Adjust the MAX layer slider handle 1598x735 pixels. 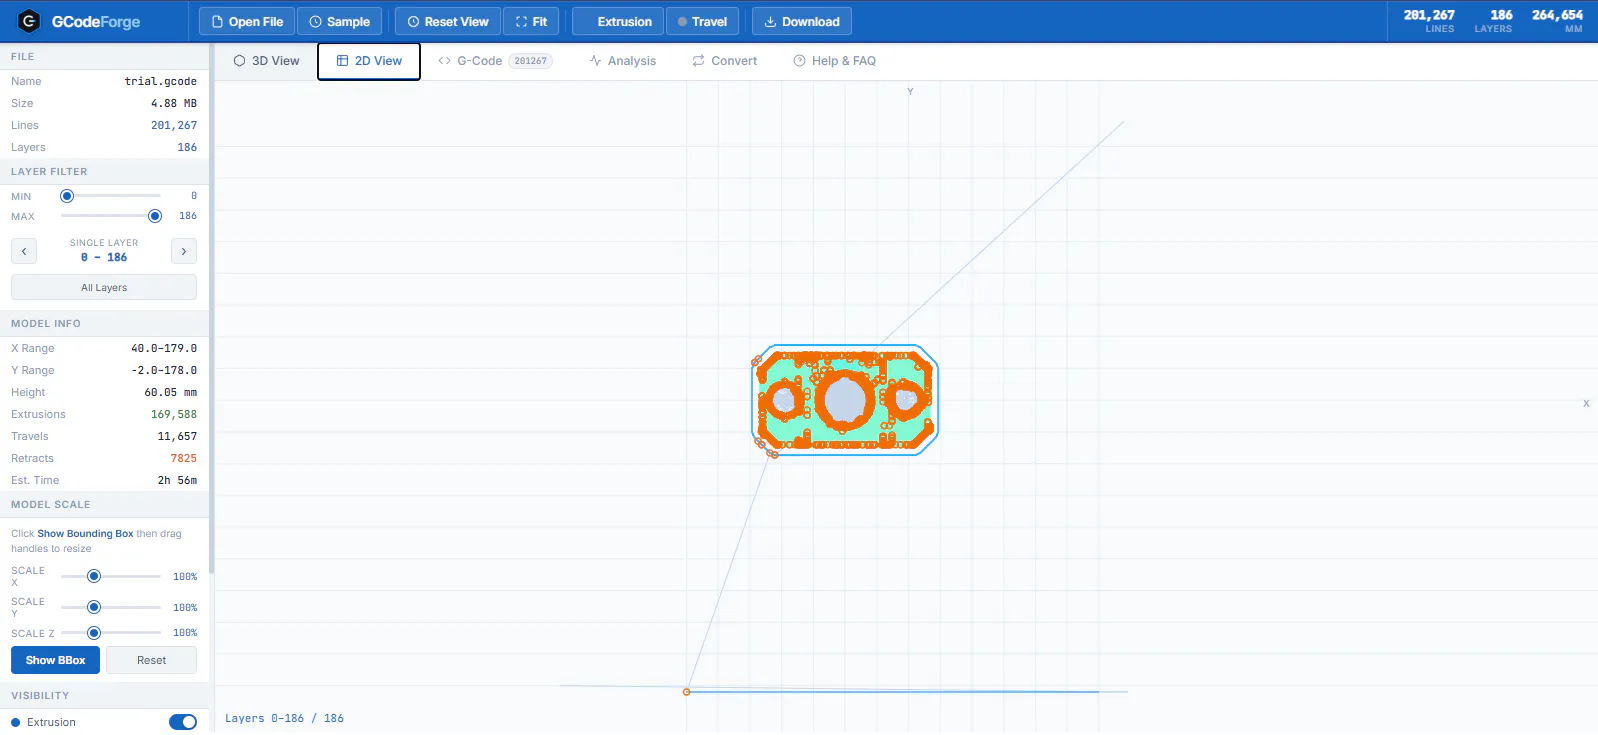pyautogui.click(x=155, y=216)
